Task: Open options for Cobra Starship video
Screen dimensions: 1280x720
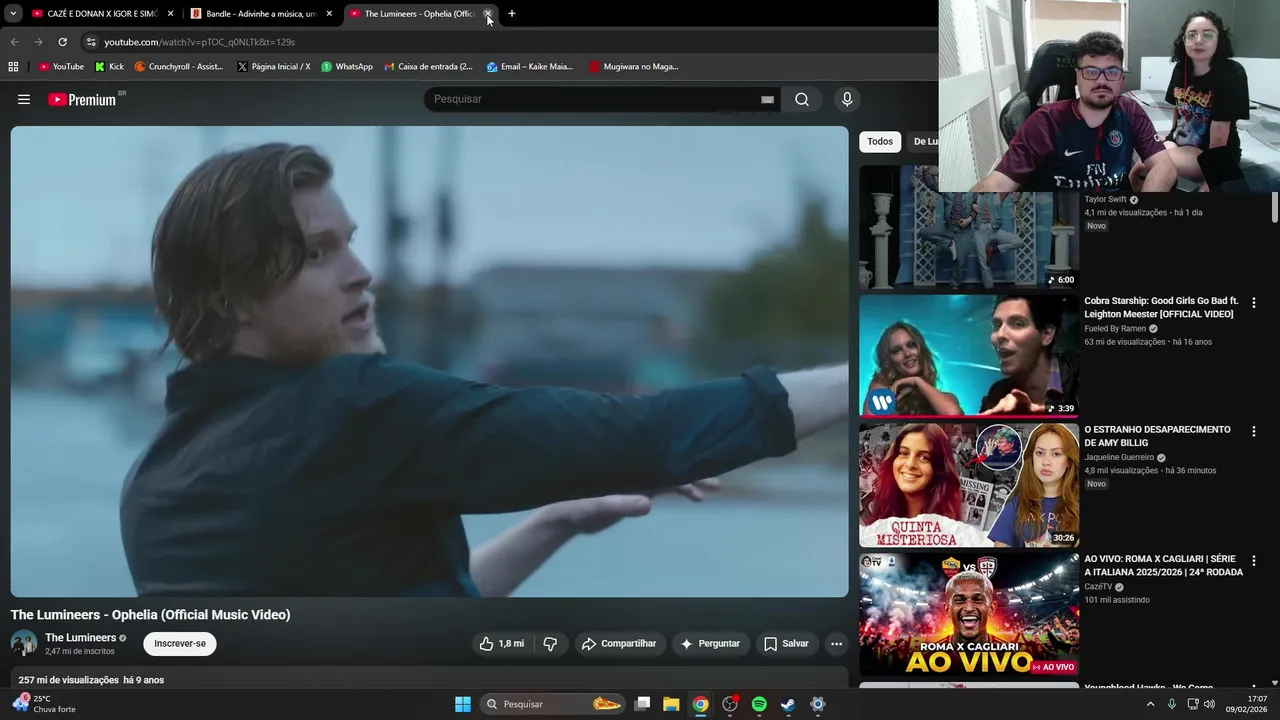Action: pos(1254,303)
